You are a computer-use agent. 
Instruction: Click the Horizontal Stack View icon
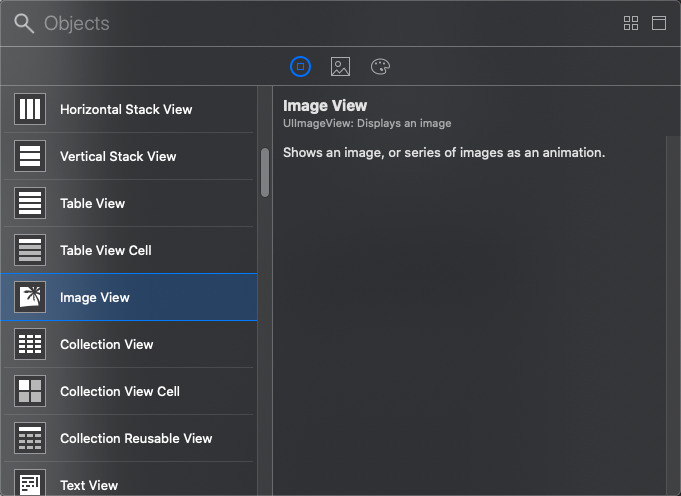point(30,109)
